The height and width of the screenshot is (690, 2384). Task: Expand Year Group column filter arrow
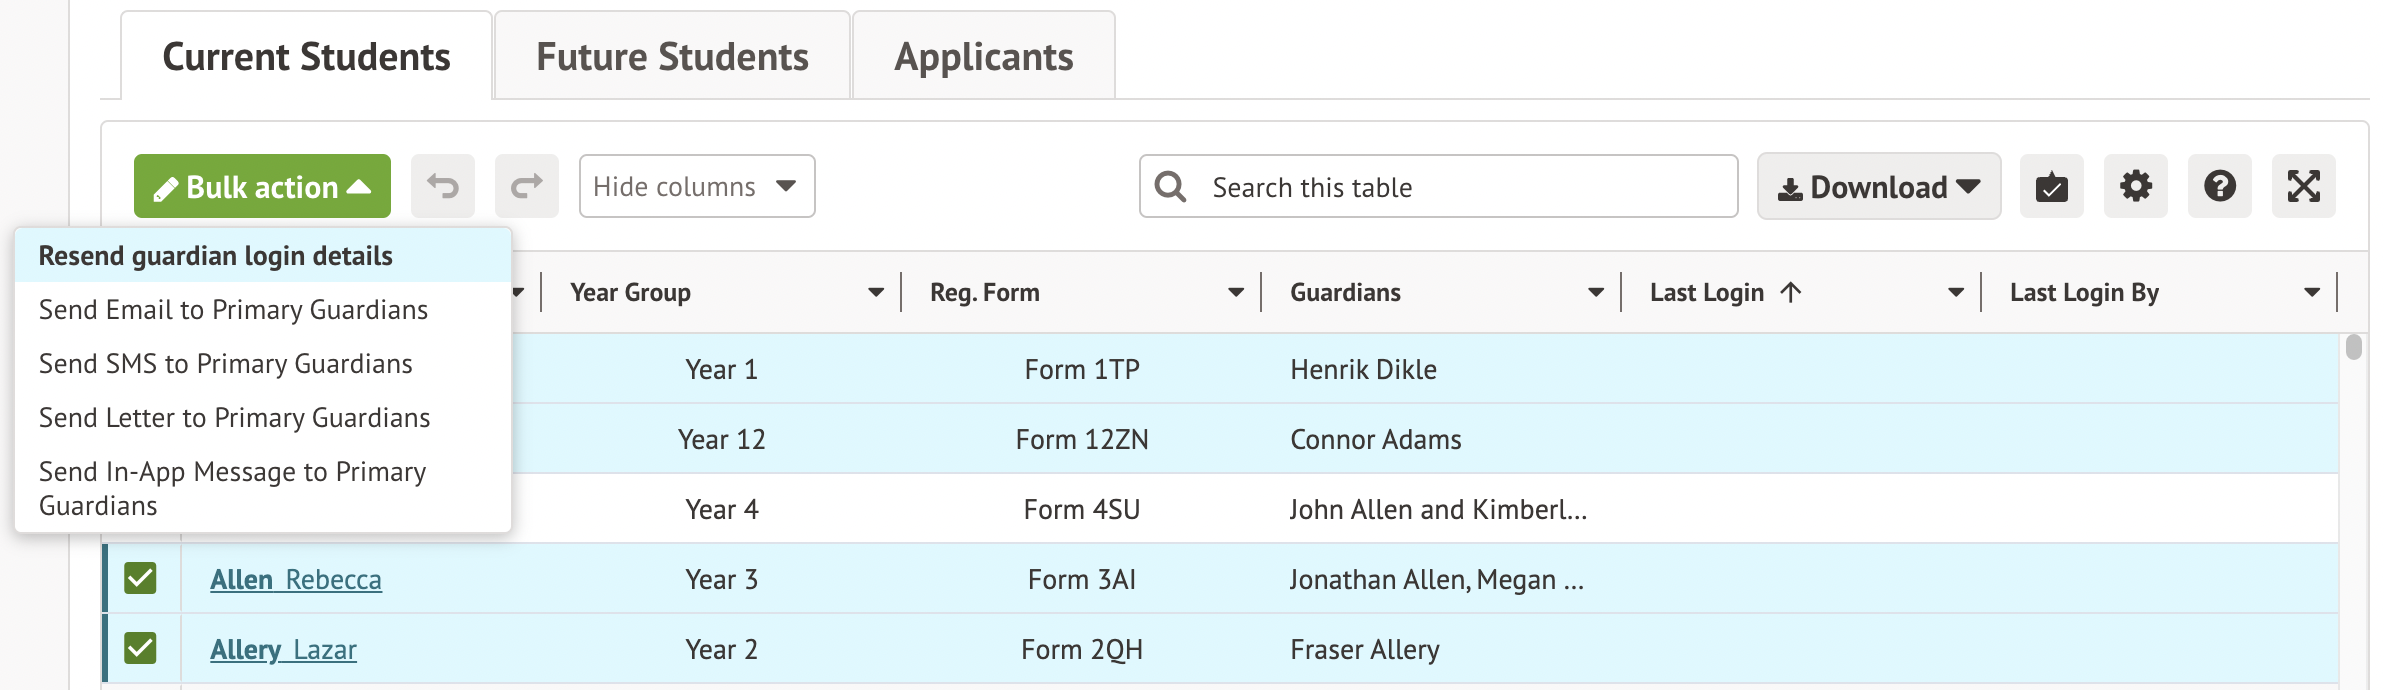tap(876, 292)
